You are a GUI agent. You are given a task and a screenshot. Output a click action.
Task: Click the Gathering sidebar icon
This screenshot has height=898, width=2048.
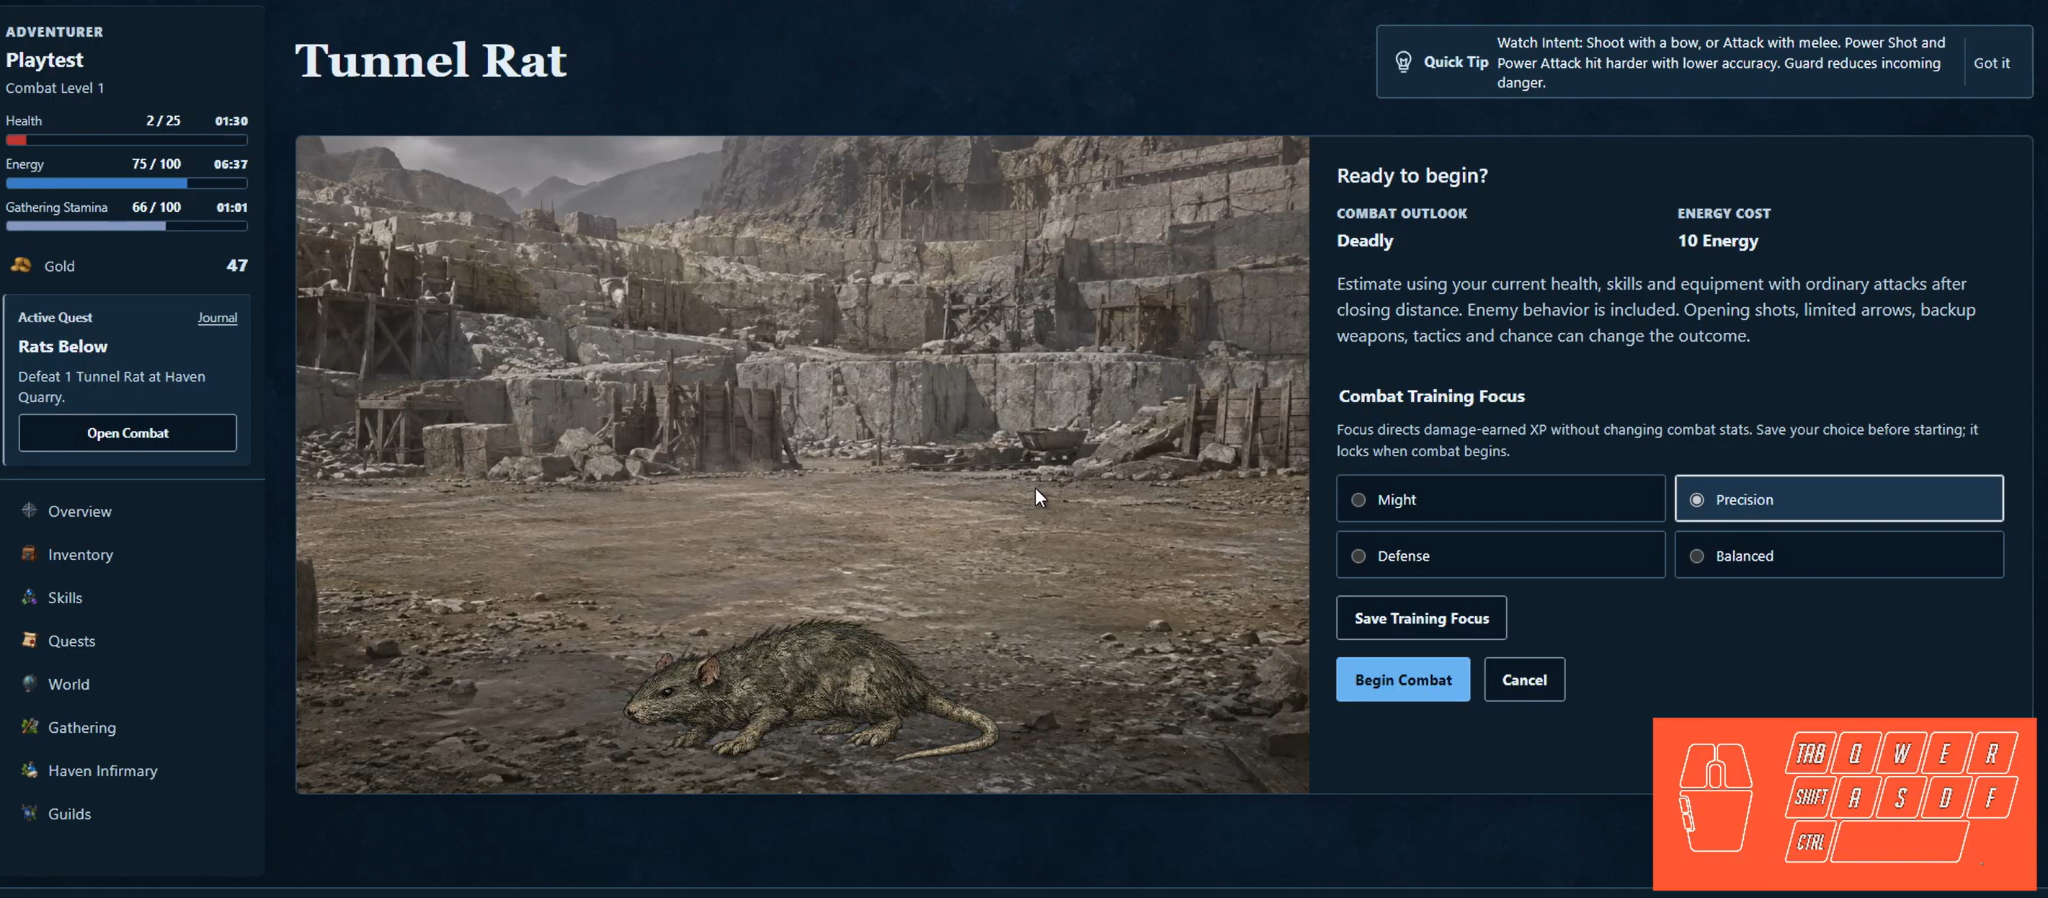tap(29, 727)
